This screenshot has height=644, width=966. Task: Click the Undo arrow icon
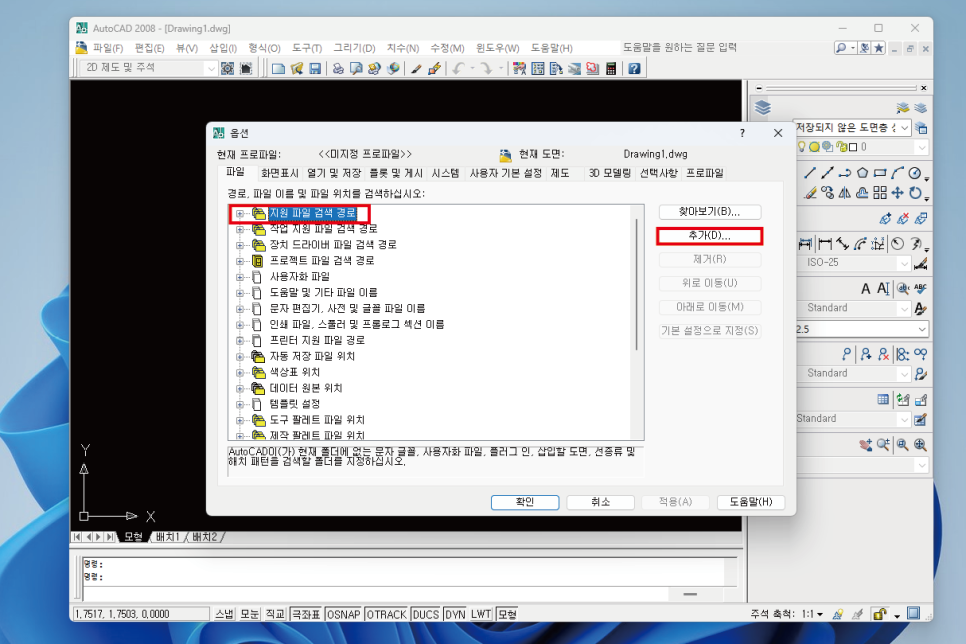coord(458,68)
